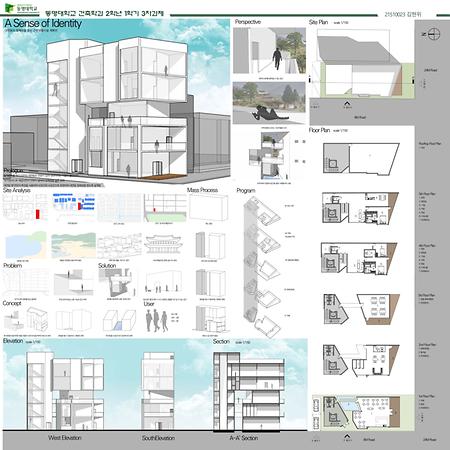
Task: Click the north compass symbol
Action: 434,34
